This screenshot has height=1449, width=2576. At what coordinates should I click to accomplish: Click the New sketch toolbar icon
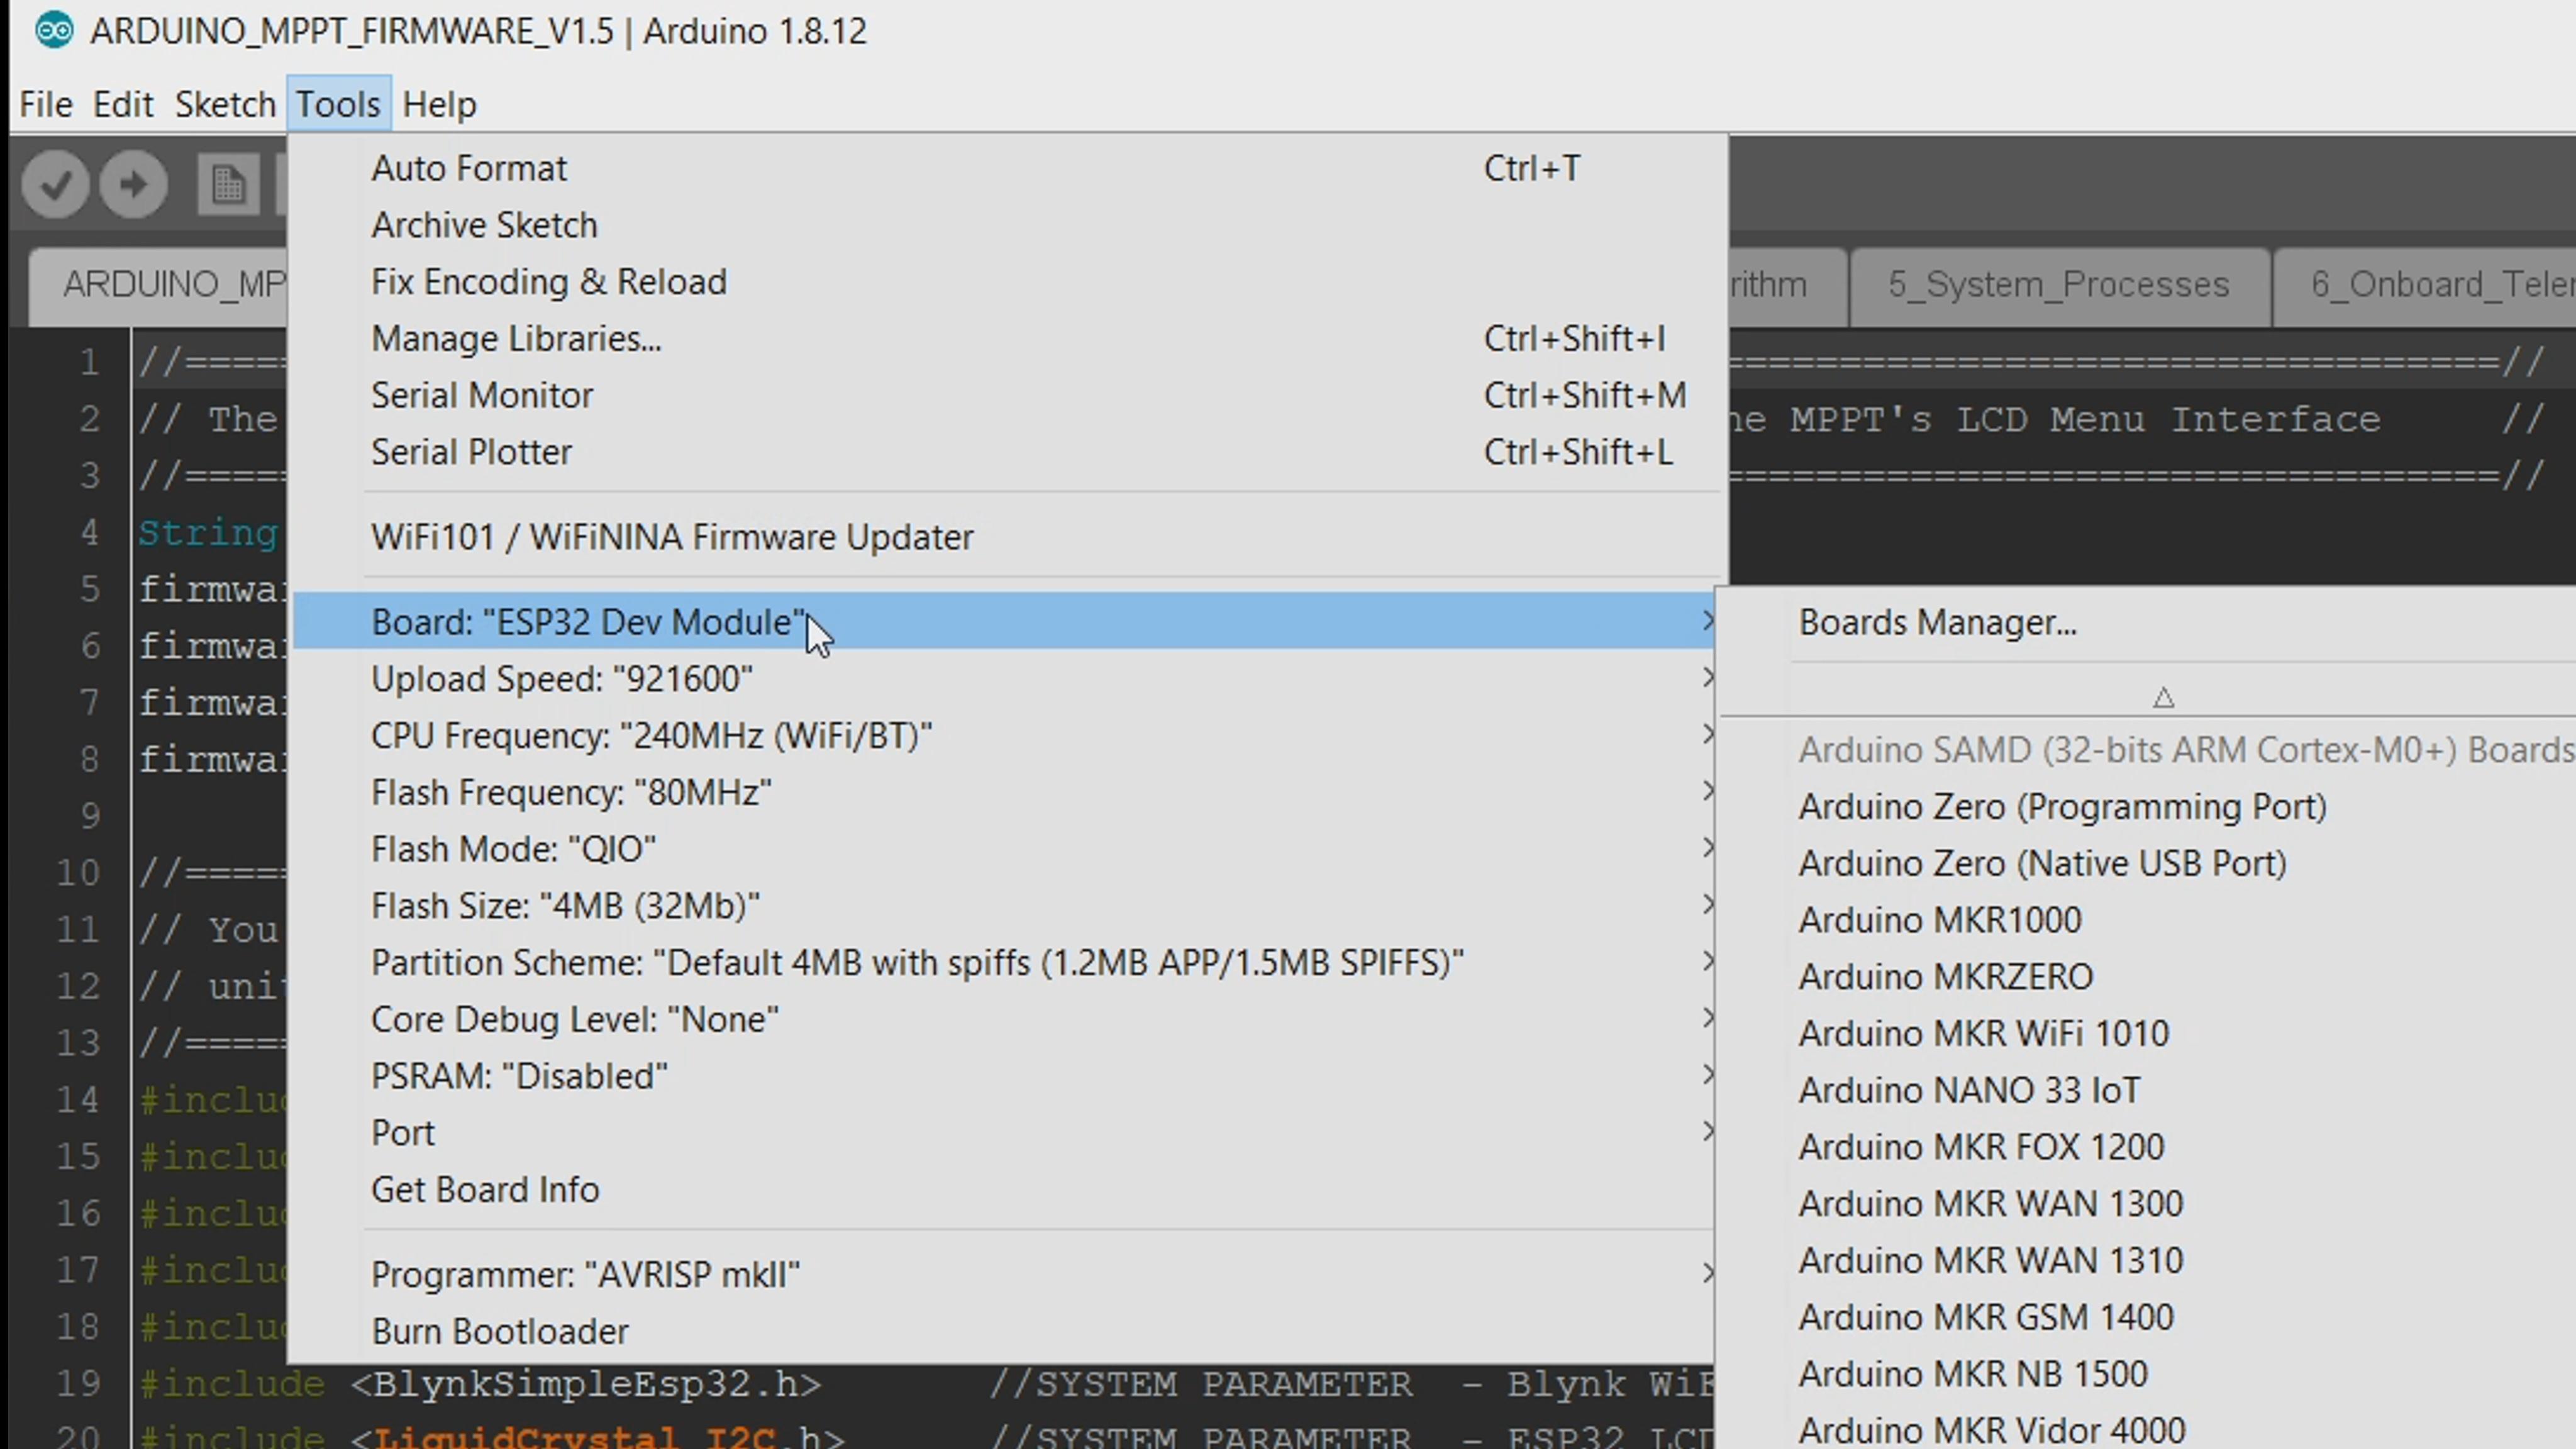tap(228, 184)
